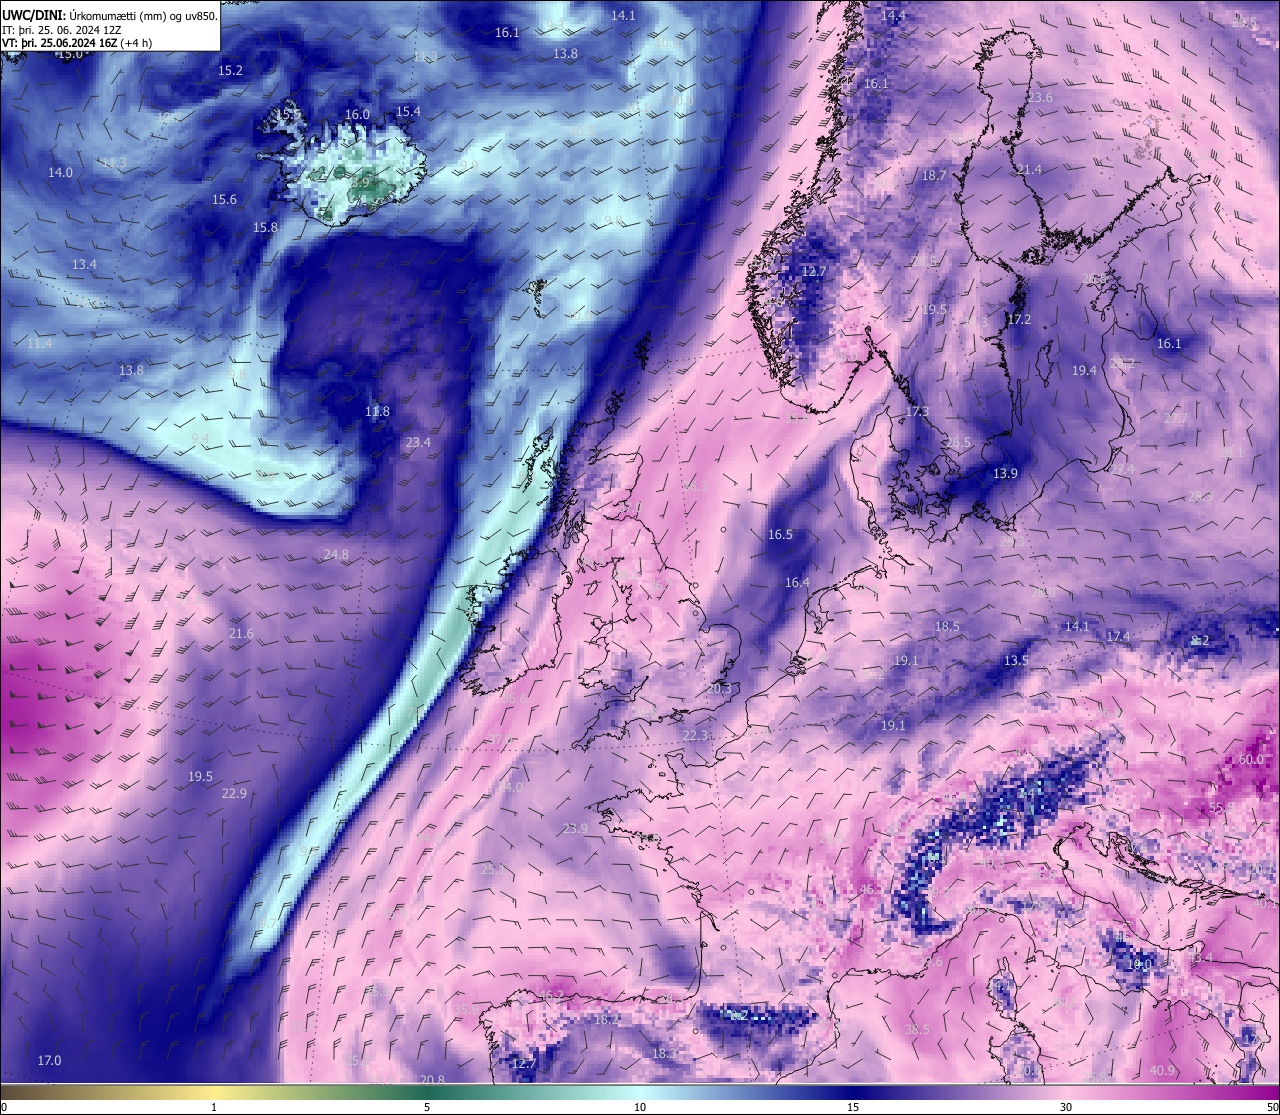Click the '50' tick label on the color scale
The height and width of the screenshot is (1115, 1280).
pyautogui.click(x=1271, y=1107)
